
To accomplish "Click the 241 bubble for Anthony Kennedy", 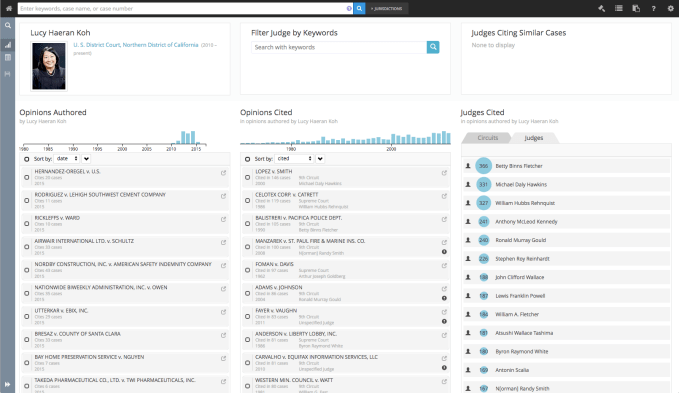I will (483, 222).
